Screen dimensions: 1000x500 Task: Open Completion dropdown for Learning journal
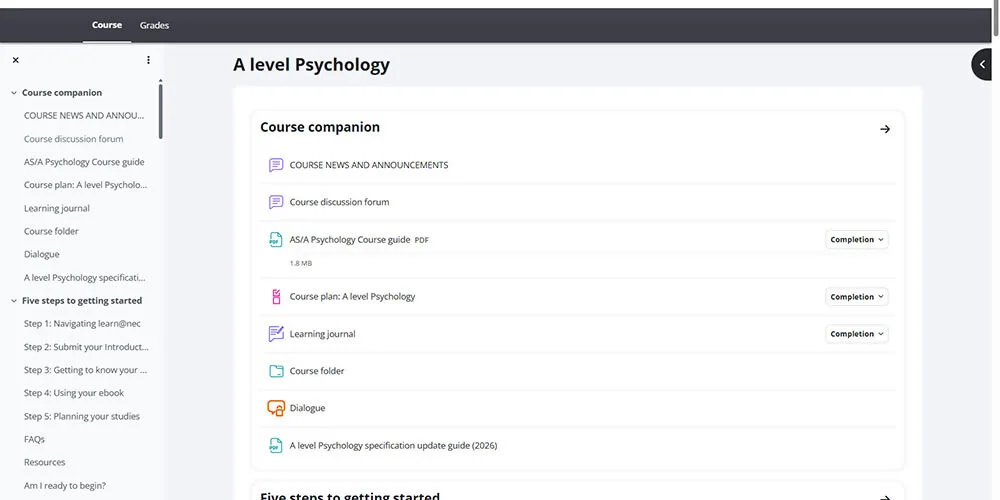pos(857,334)
